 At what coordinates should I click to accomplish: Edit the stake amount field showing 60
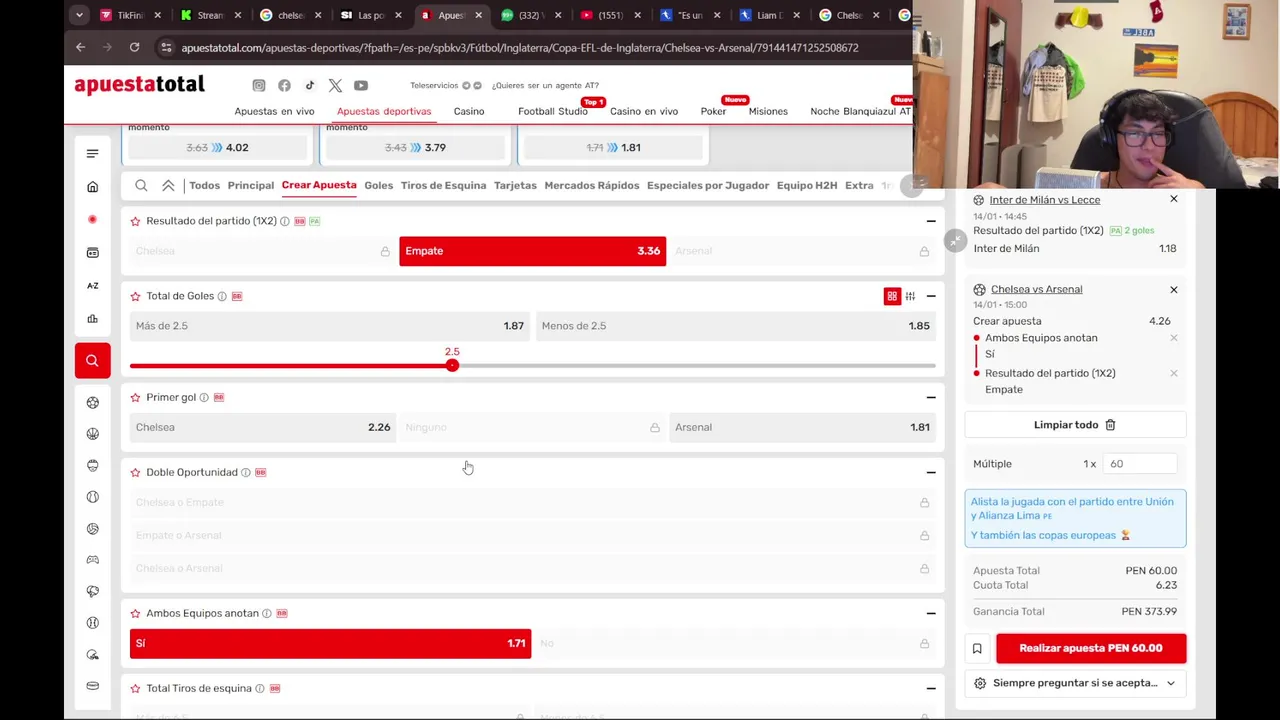pos(1139,464)
